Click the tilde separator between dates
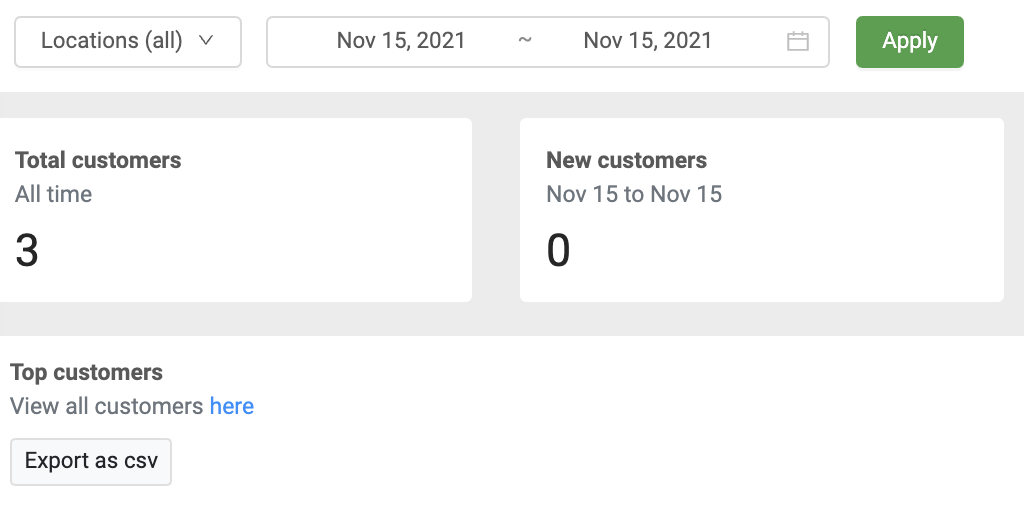Viewport: 1024px width, 518px height. pyautogui.click(x=525, y=41)
